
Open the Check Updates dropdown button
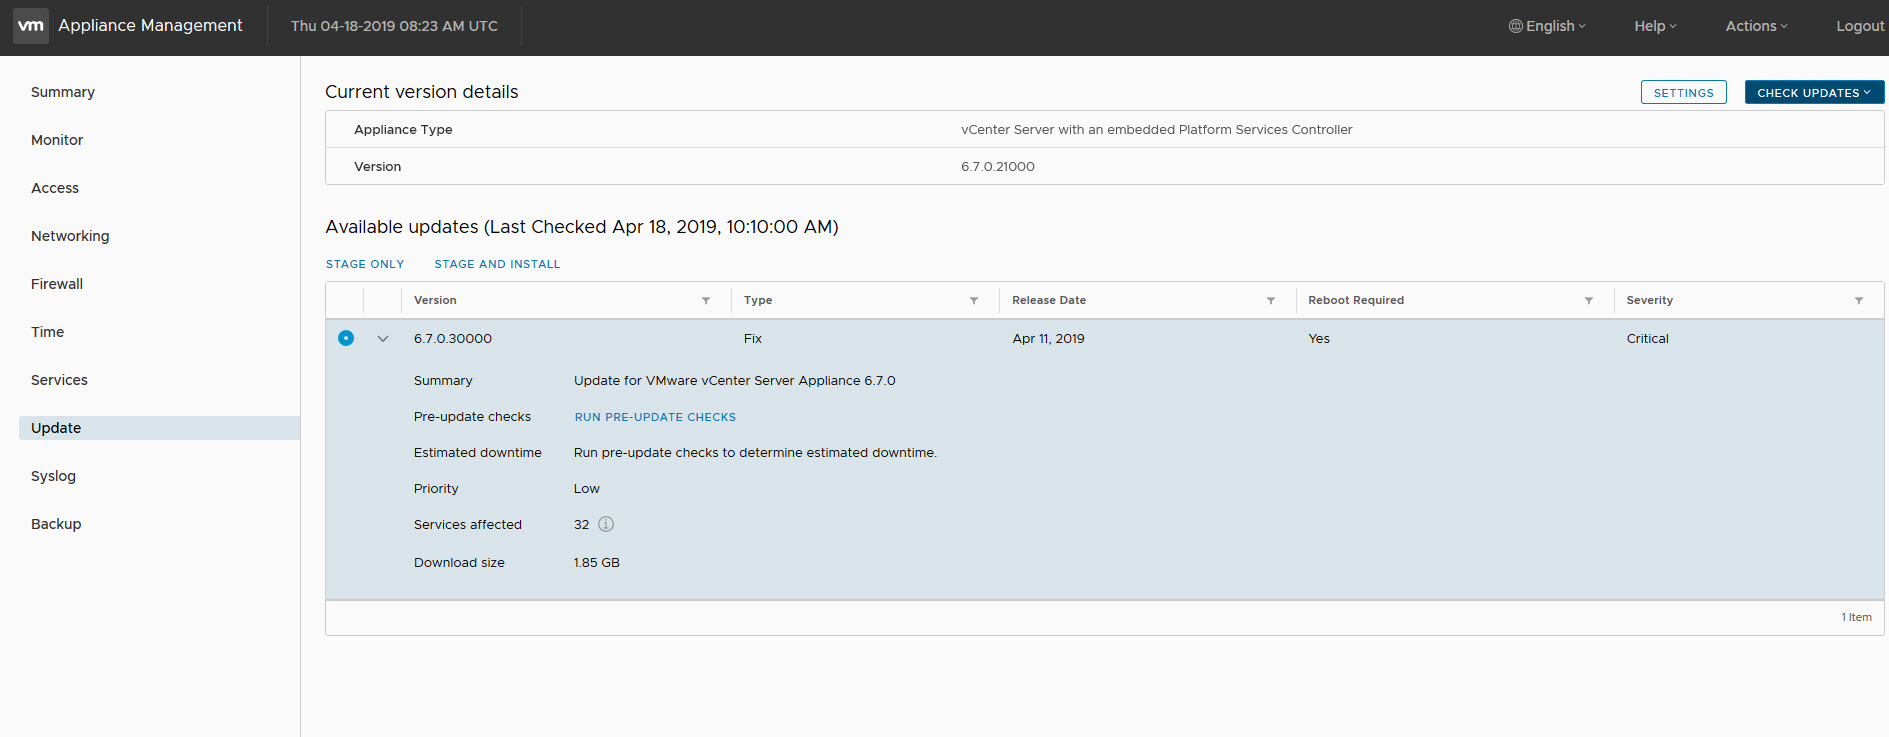click(1814, 93)
